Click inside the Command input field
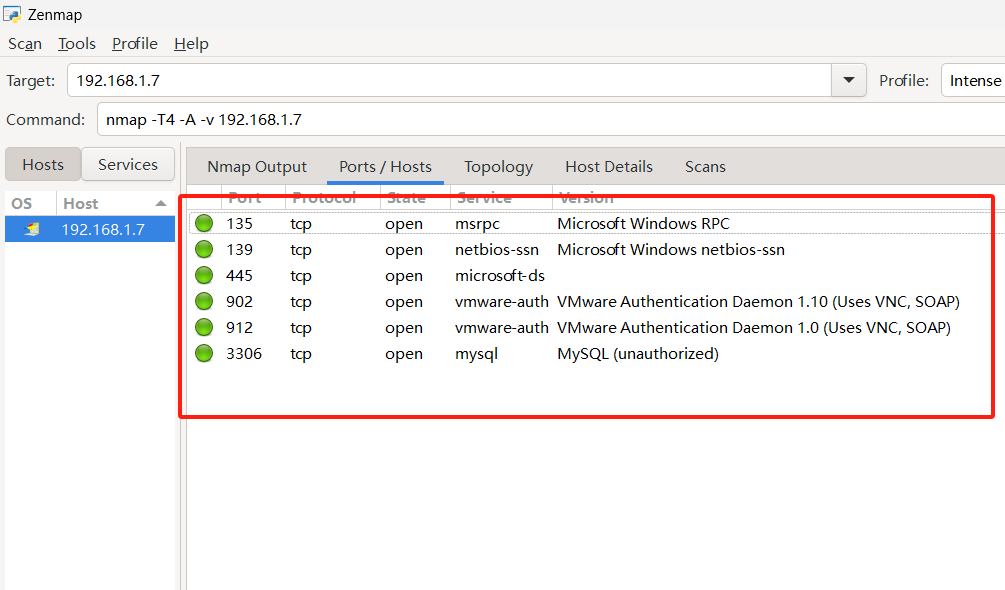Viewport: 1005px width, 590px height. (x=550, y=120)
